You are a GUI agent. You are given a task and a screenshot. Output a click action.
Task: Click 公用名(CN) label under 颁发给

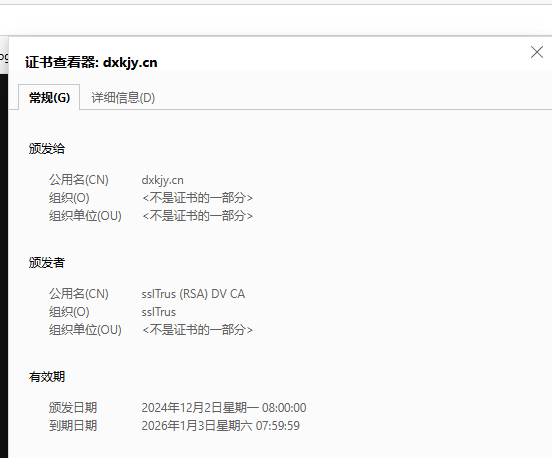tap(79, 180)
